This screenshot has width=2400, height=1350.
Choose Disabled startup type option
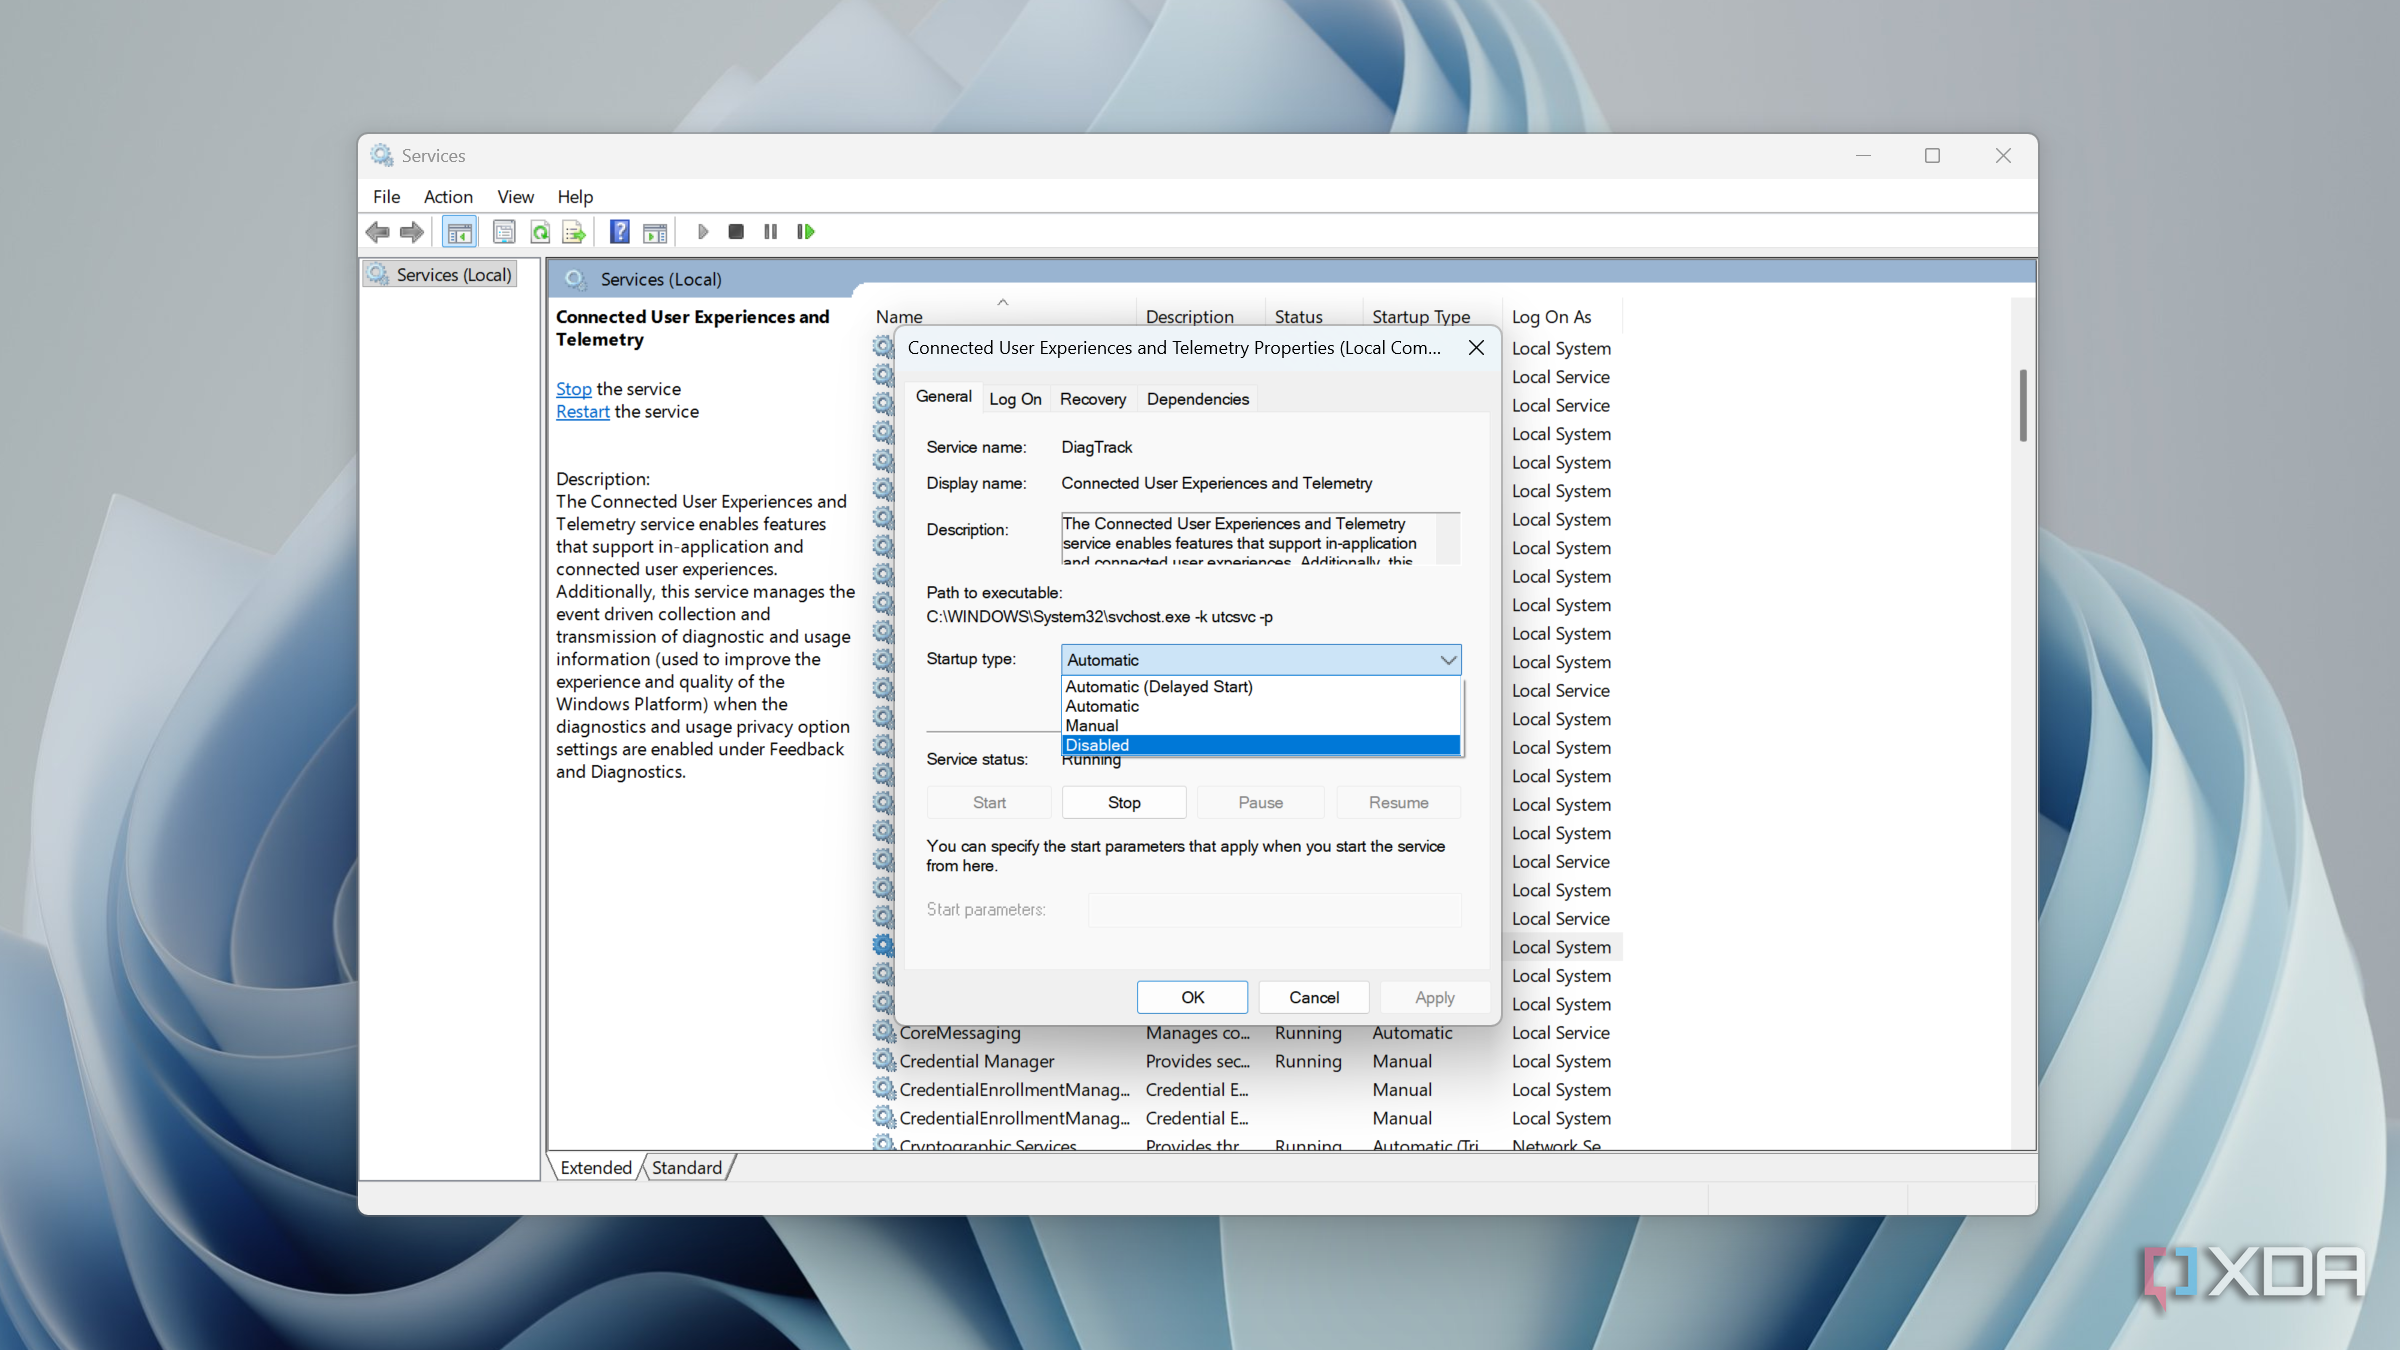[1260, 745]
